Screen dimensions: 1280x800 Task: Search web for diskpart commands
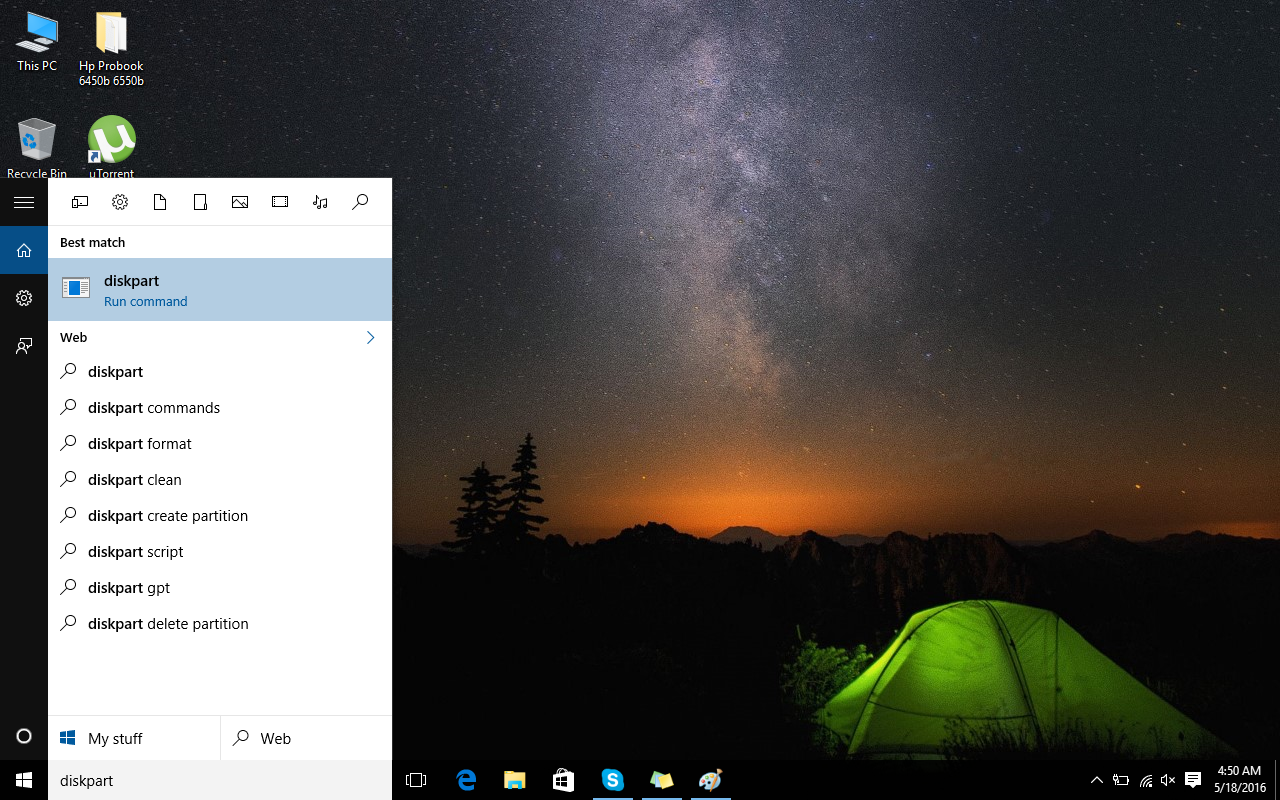click(154, 408)
